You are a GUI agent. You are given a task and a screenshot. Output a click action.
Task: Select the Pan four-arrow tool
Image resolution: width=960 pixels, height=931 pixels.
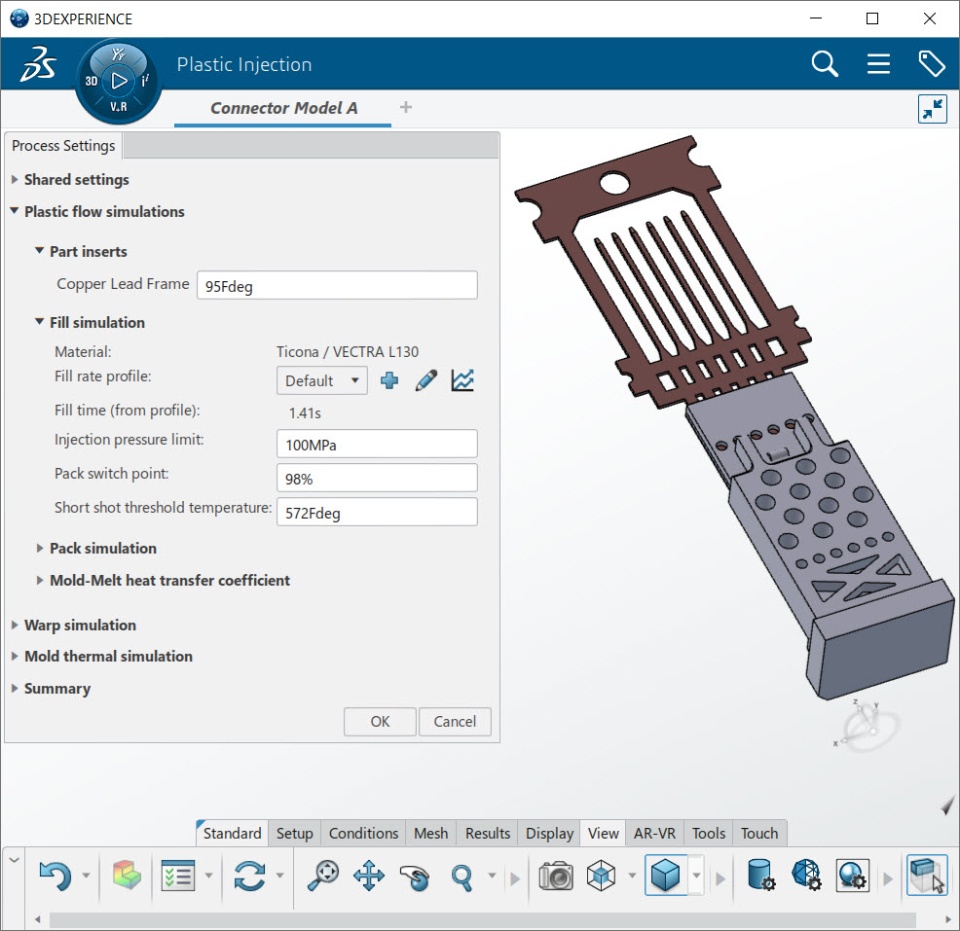tap(369, 875)
